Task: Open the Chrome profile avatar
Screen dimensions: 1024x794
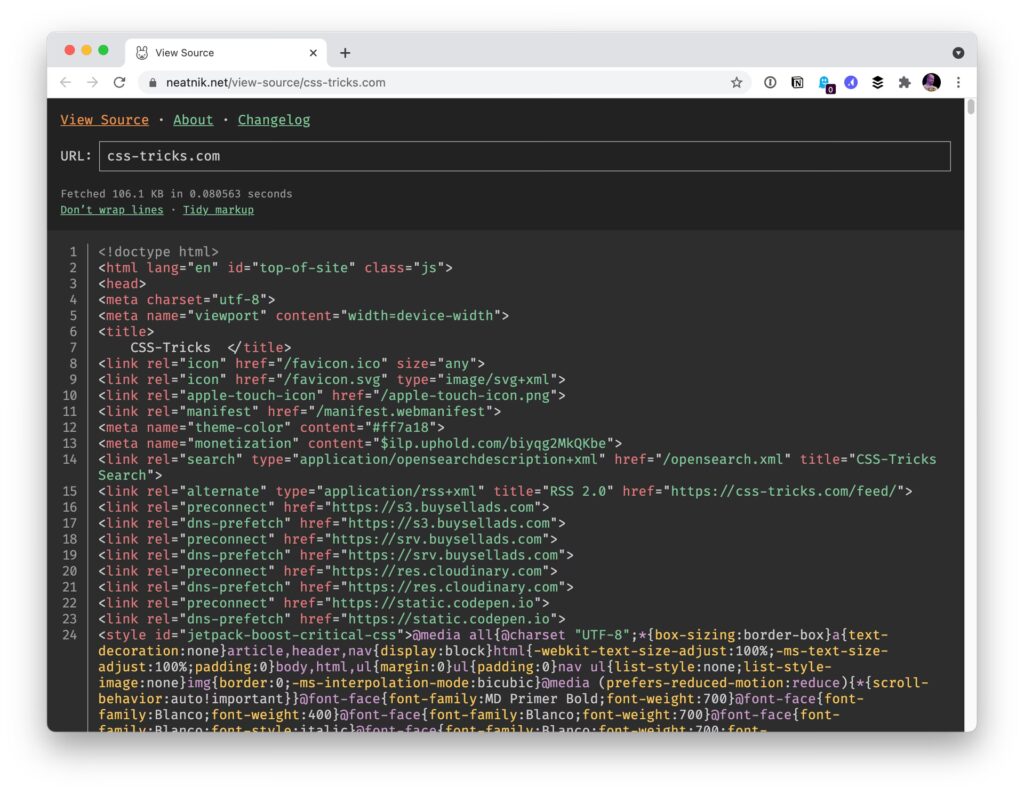Action: pos(931,83)
